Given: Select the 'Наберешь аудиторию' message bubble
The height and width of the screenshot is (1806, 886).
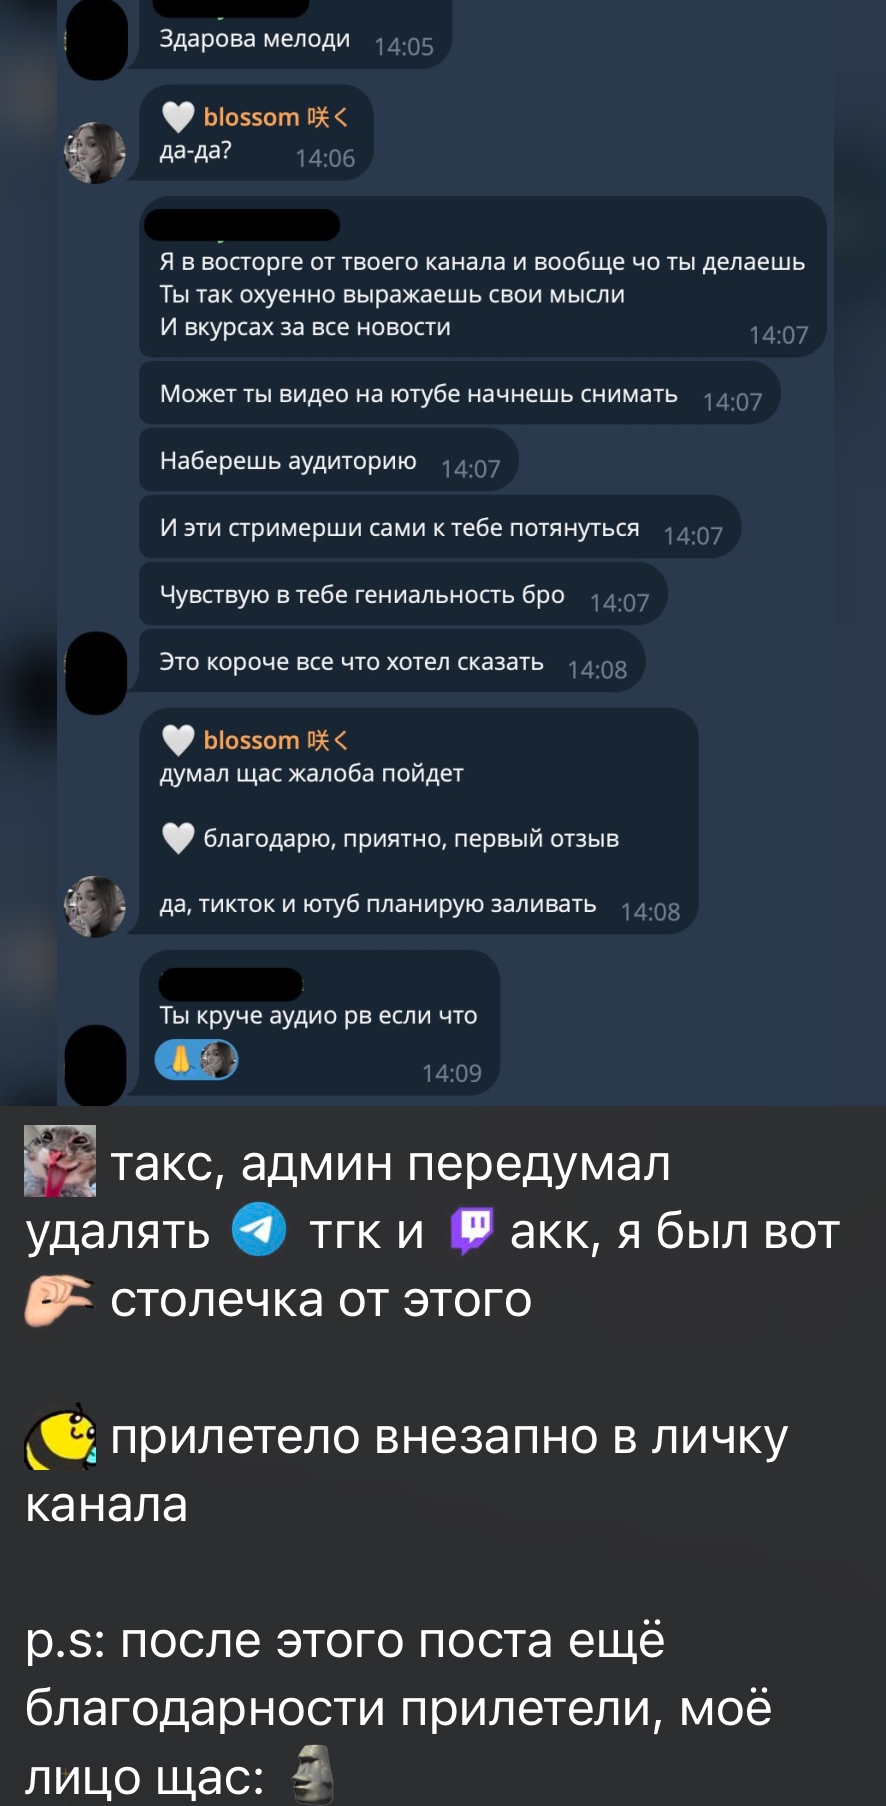Looking at the screenshot, I should coord(328,461).
